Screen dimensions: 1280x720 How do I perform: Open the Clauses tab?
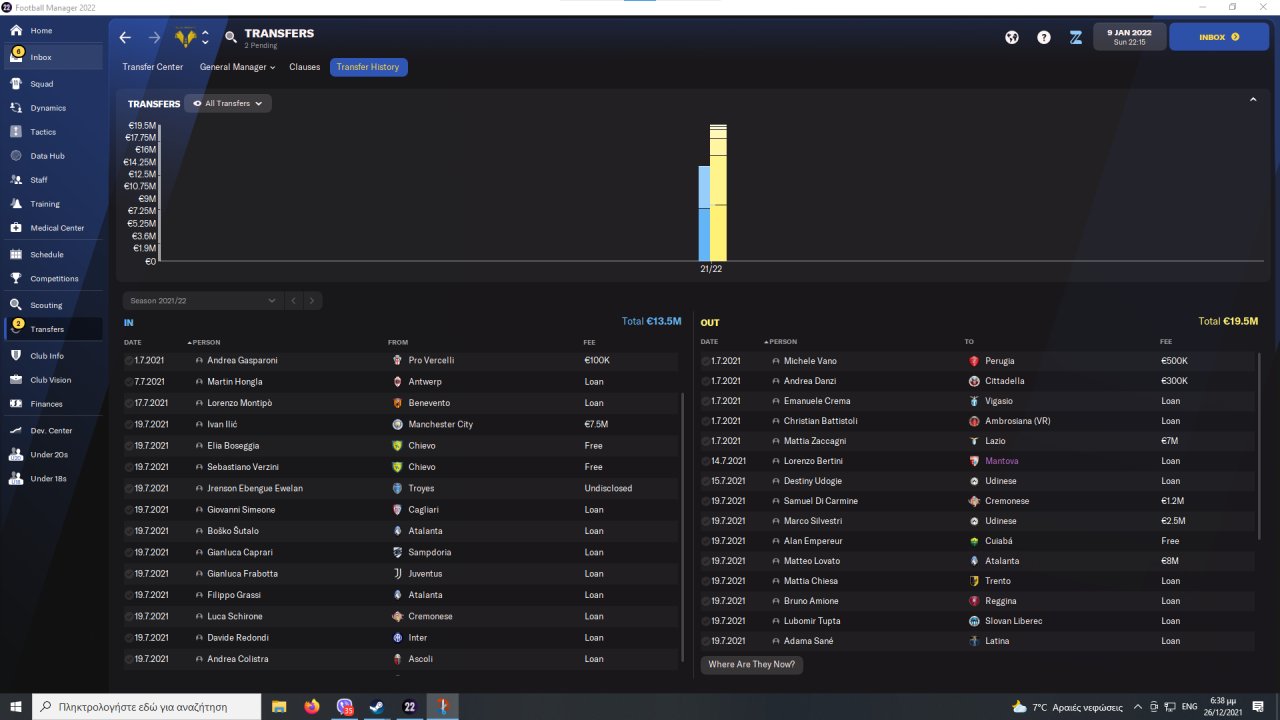coord(305,67)
